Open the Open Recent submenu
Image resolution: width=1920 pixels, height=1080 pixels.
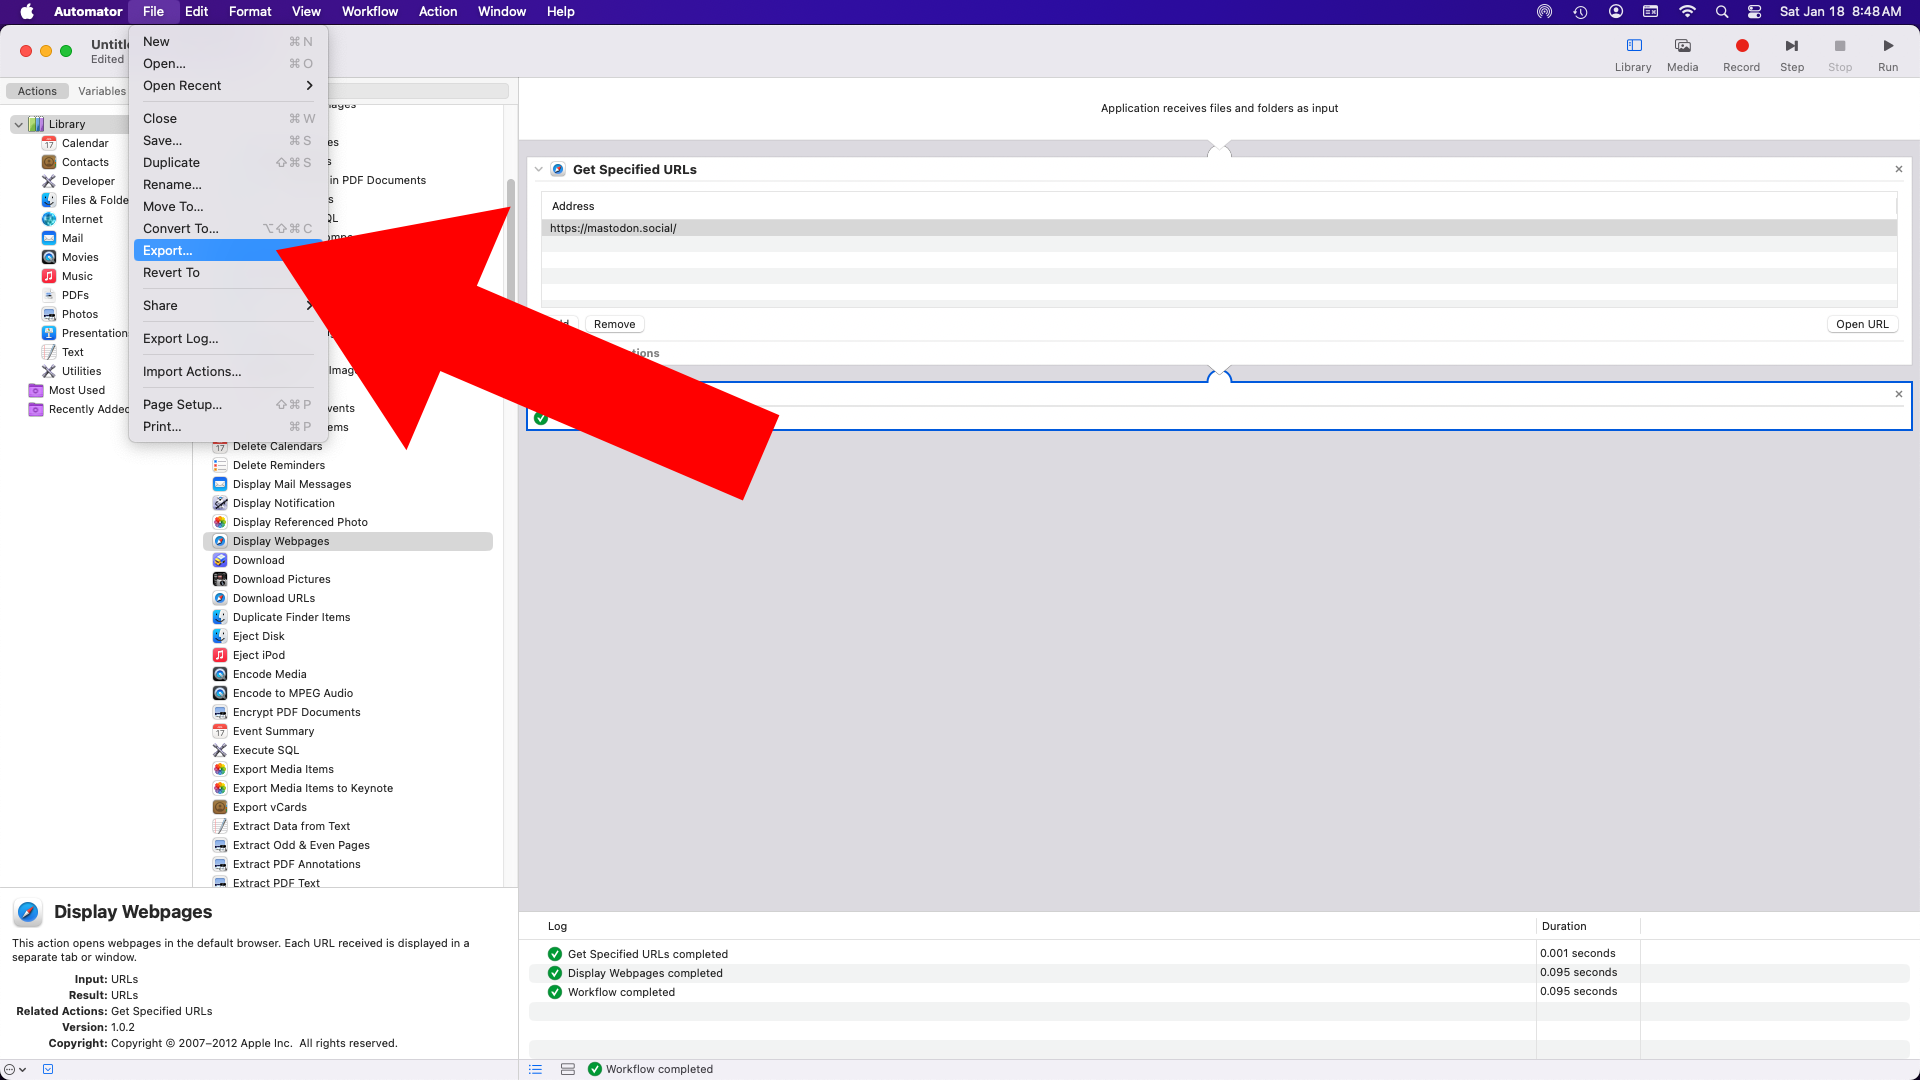click(227, 86)
